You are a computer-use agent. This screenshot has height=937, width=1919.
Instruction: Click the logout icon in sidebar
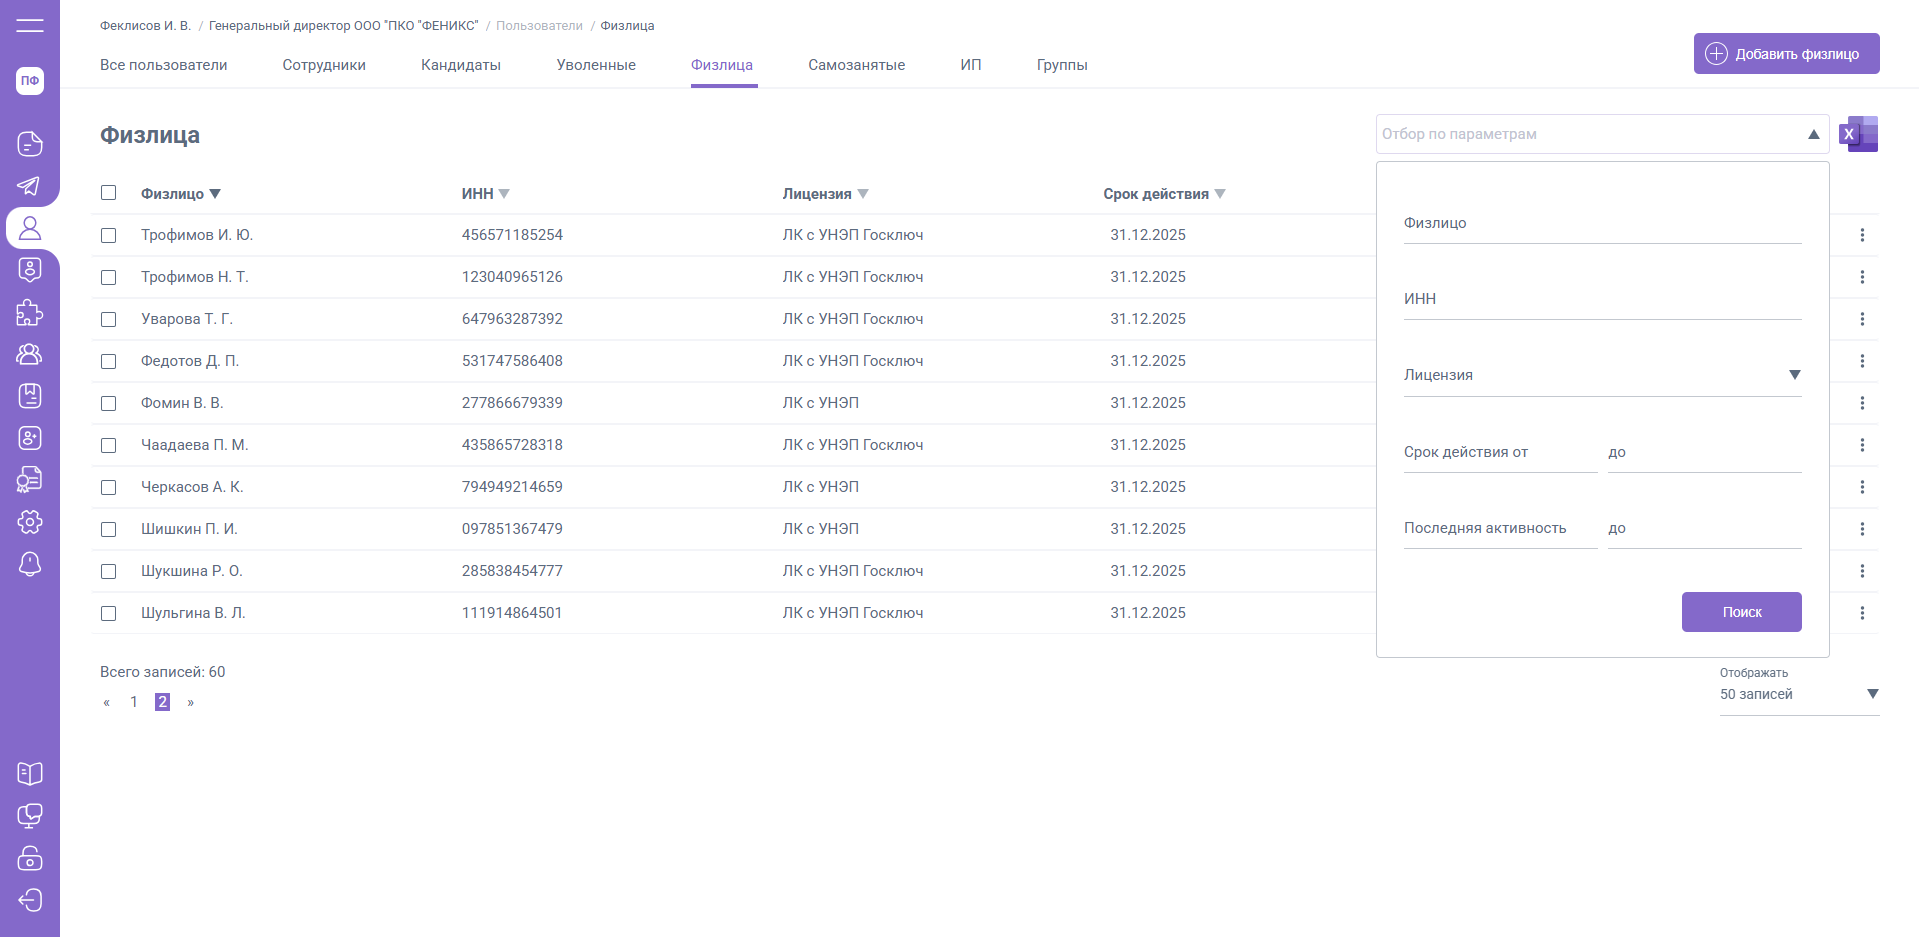30,900
